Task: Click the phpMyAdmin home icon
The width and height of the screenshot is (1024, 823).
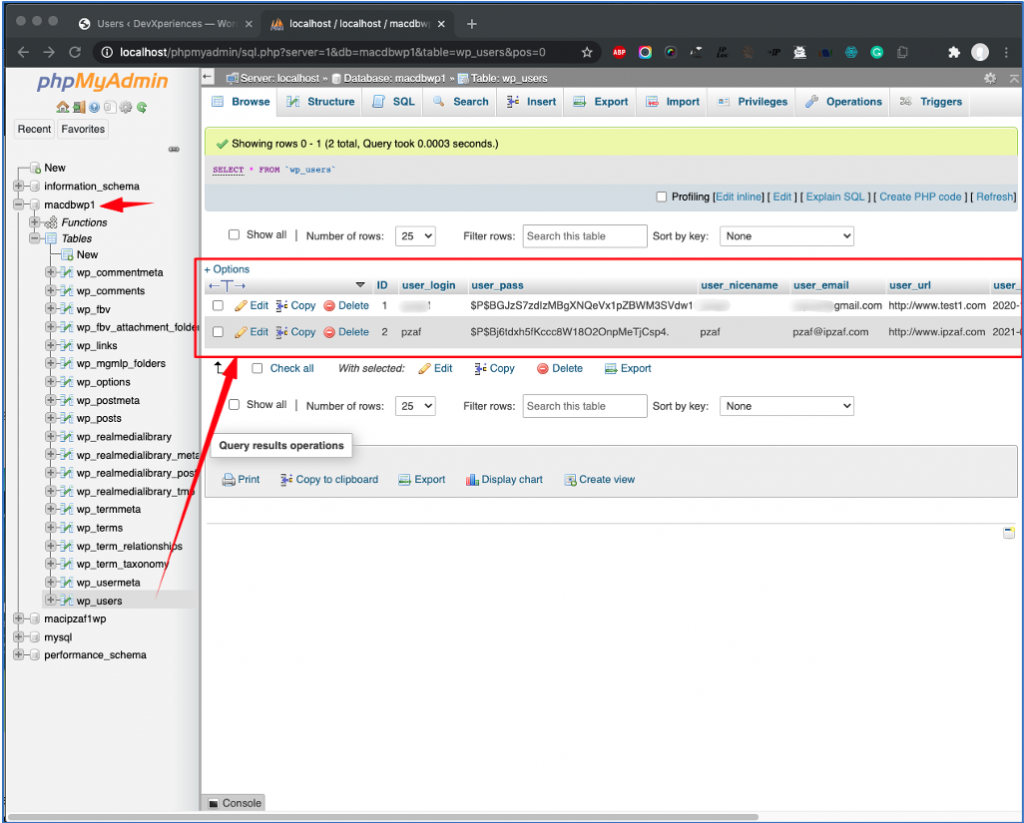Action: click(62, 107)
